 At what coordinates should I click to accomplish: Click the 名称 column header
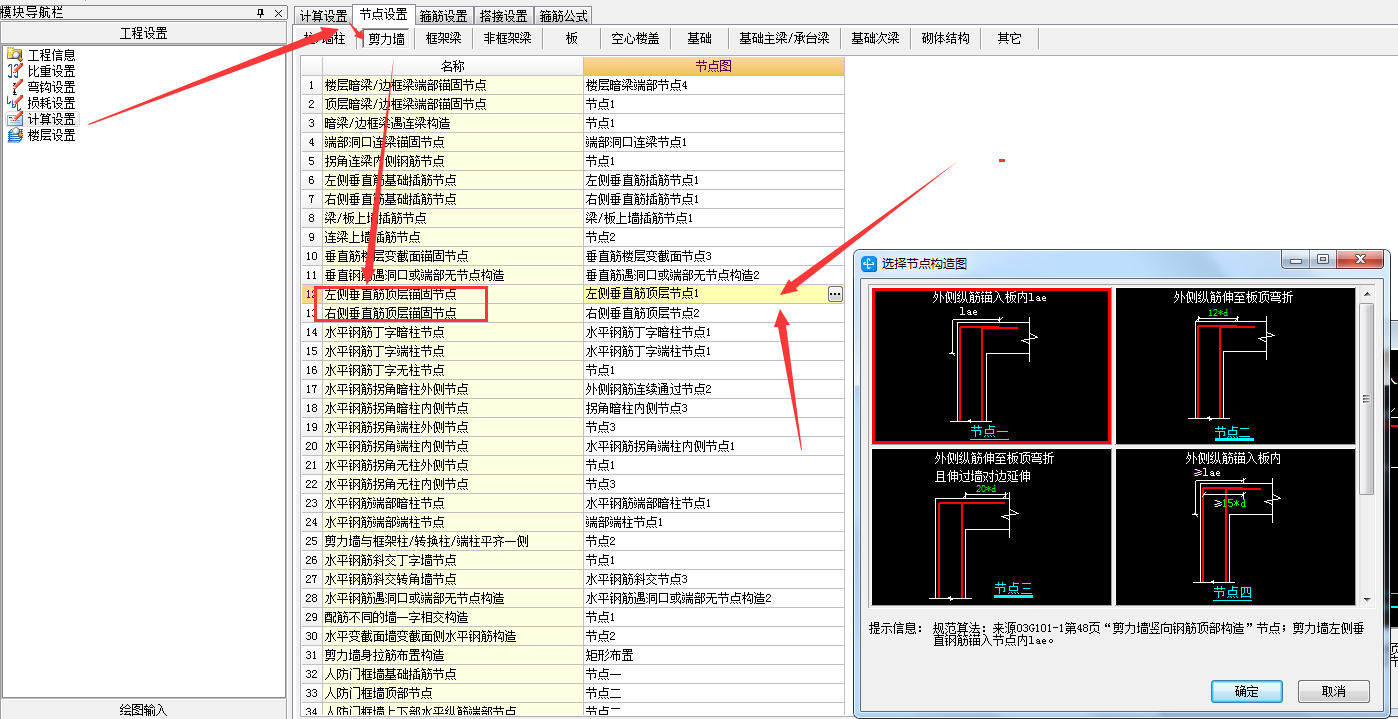(452, 66)
